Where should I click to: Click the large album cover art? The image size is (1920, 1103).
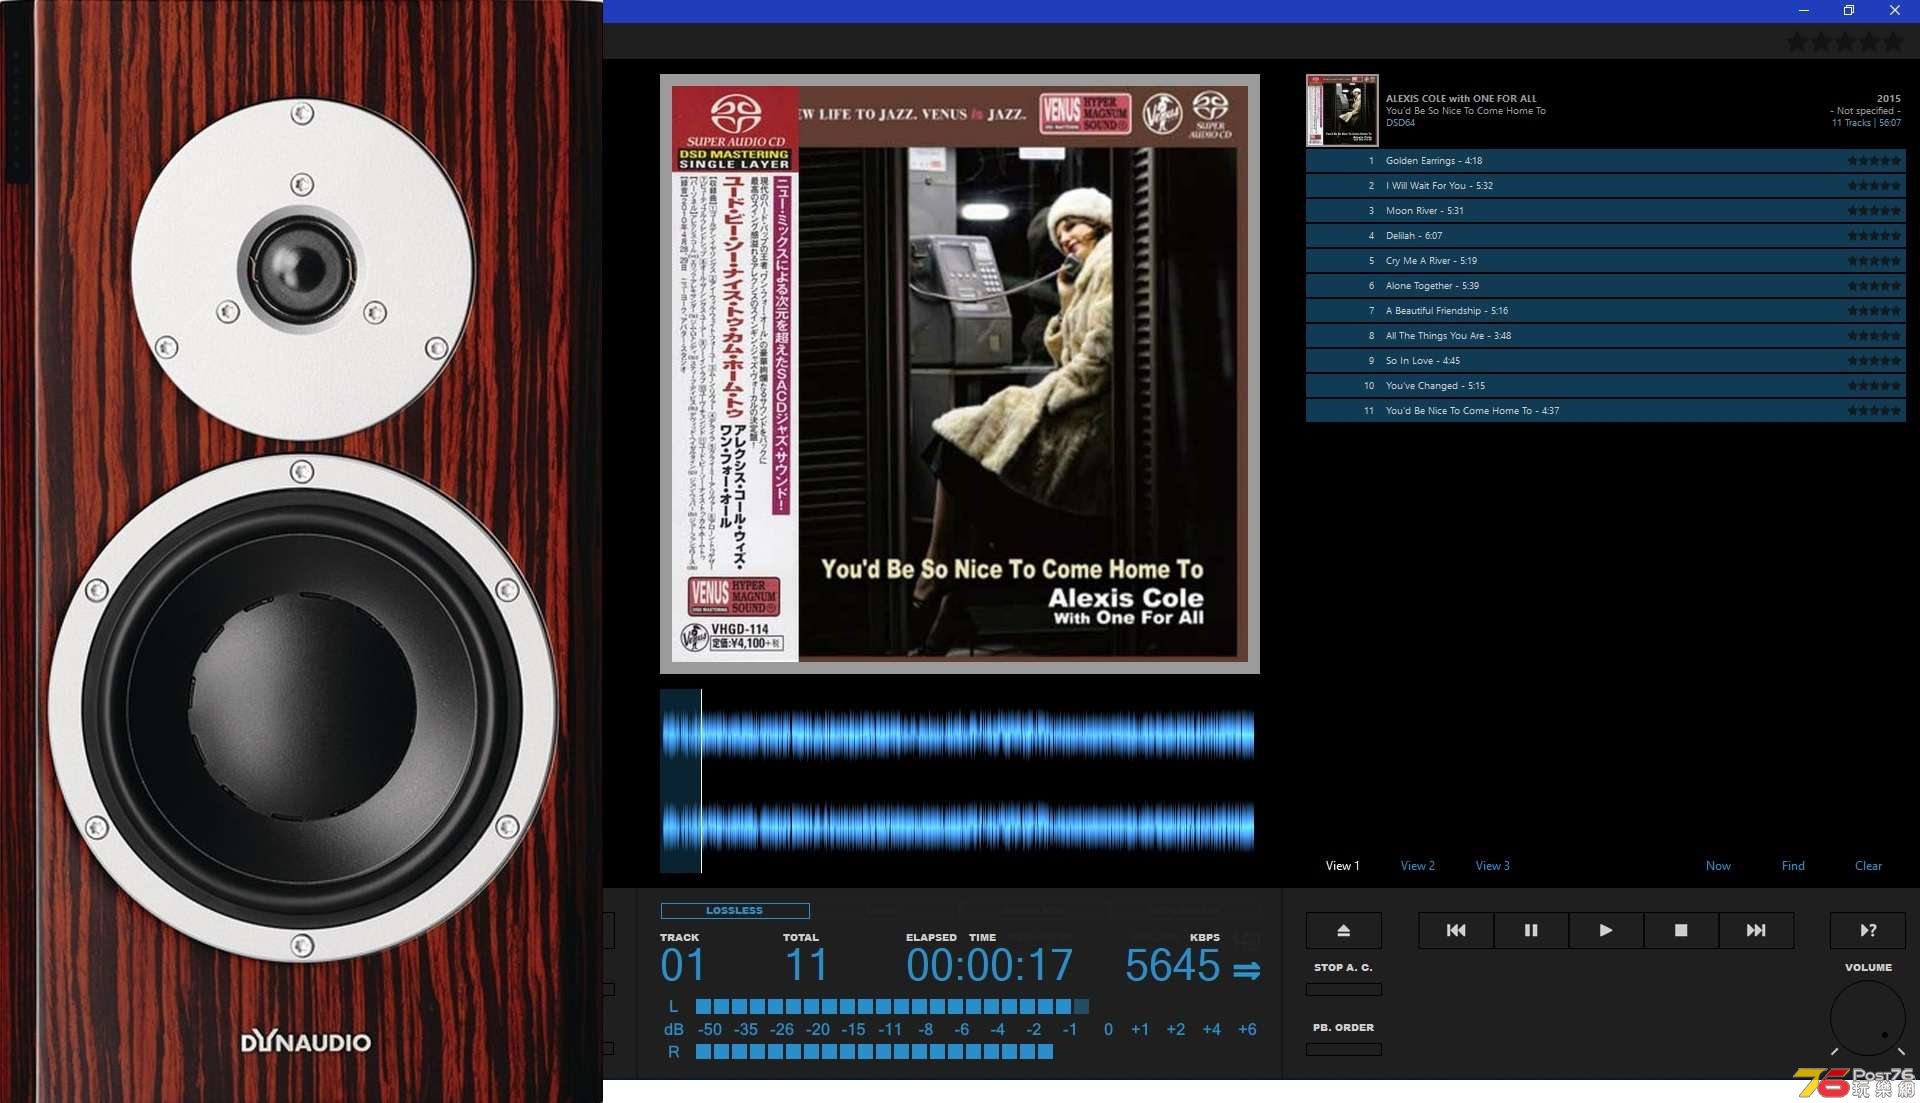coord(959,373)
